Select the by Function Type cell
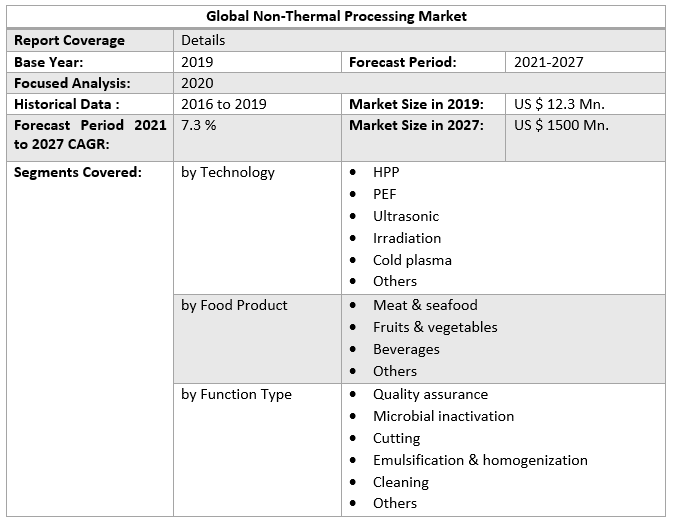Screen dimensions: 674x525 coord(236,394)
